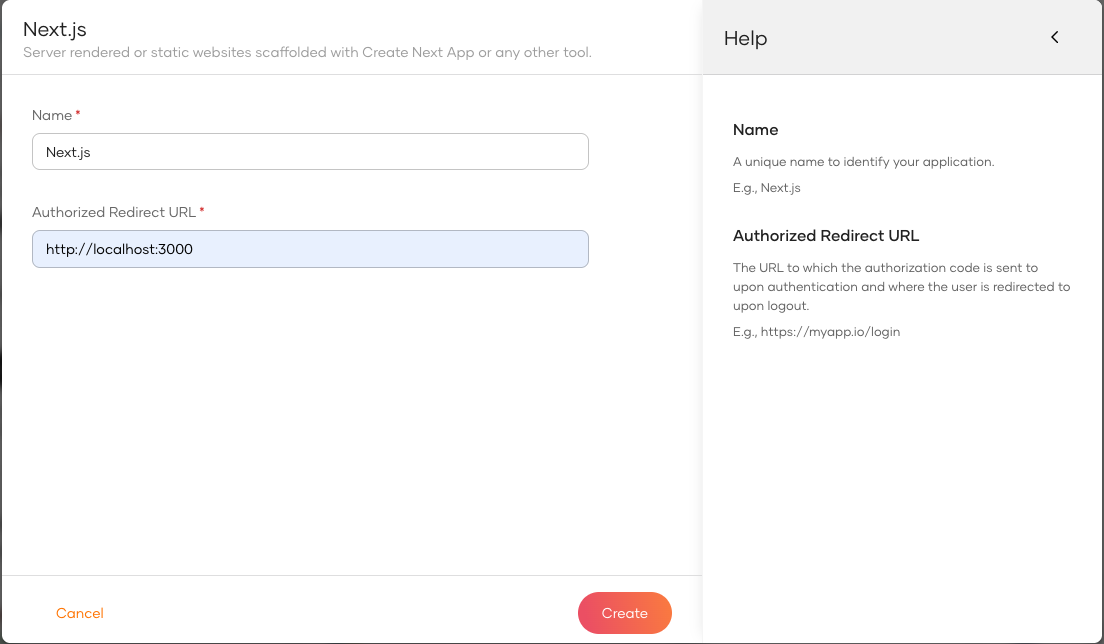
Task: Click the 'Name' label above the first field
Action: [52, 115]
